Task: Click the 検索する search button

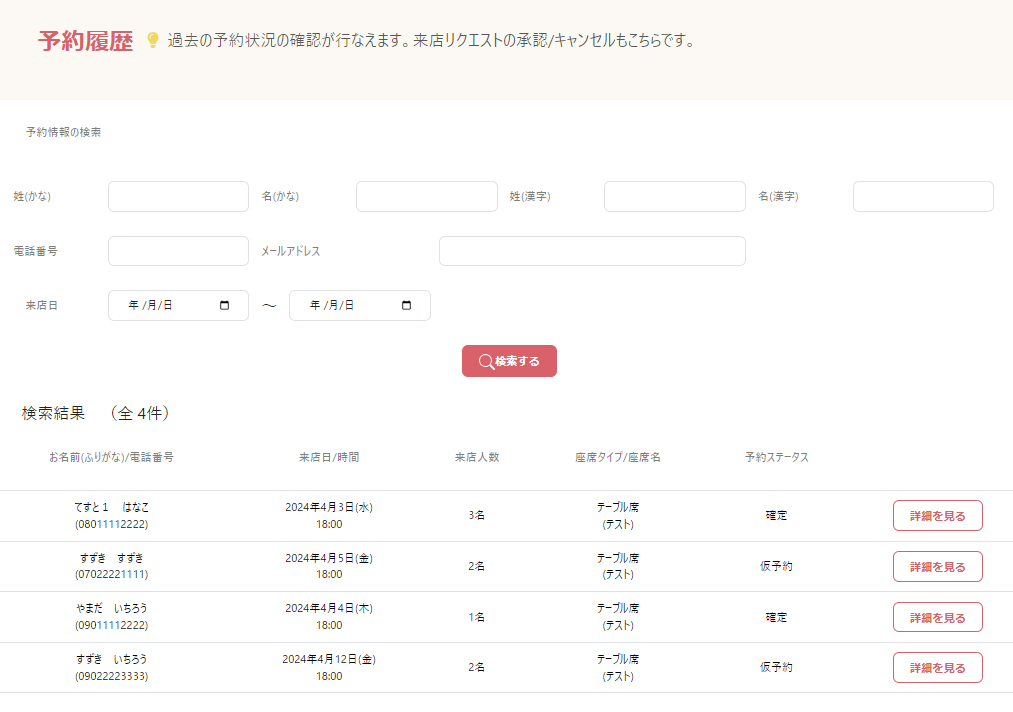Action: click(x=509, y=361)
